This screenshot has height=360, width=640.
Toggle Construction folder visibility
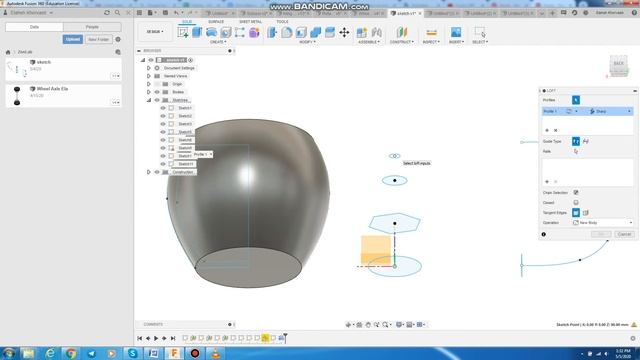[157, 172]
